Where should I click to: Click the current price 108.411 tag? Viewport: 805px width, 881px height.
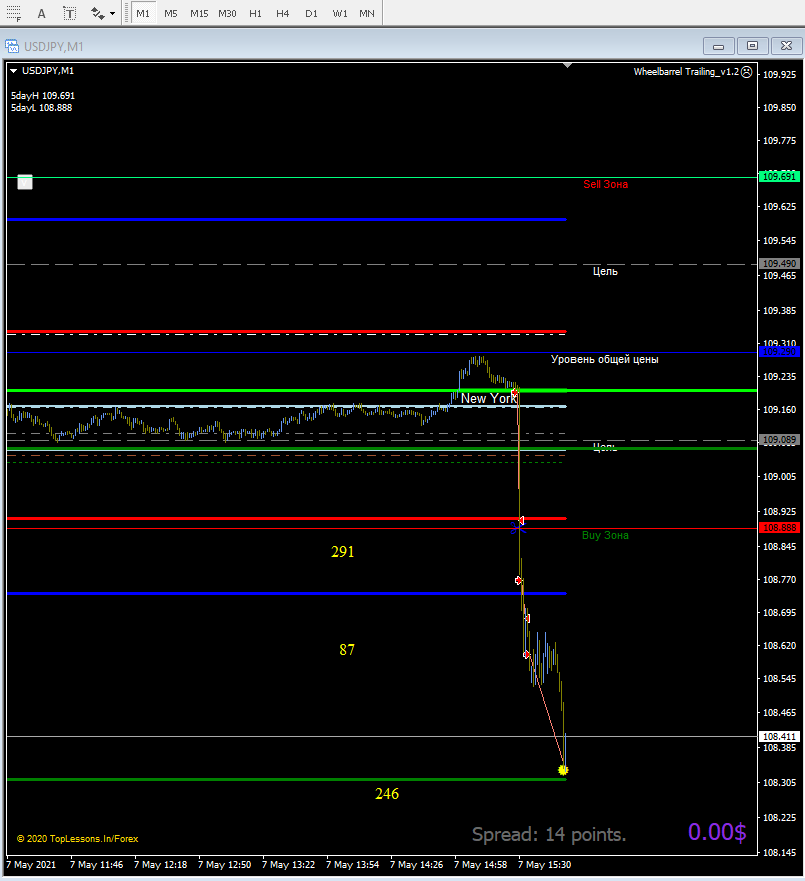(779, 737)
